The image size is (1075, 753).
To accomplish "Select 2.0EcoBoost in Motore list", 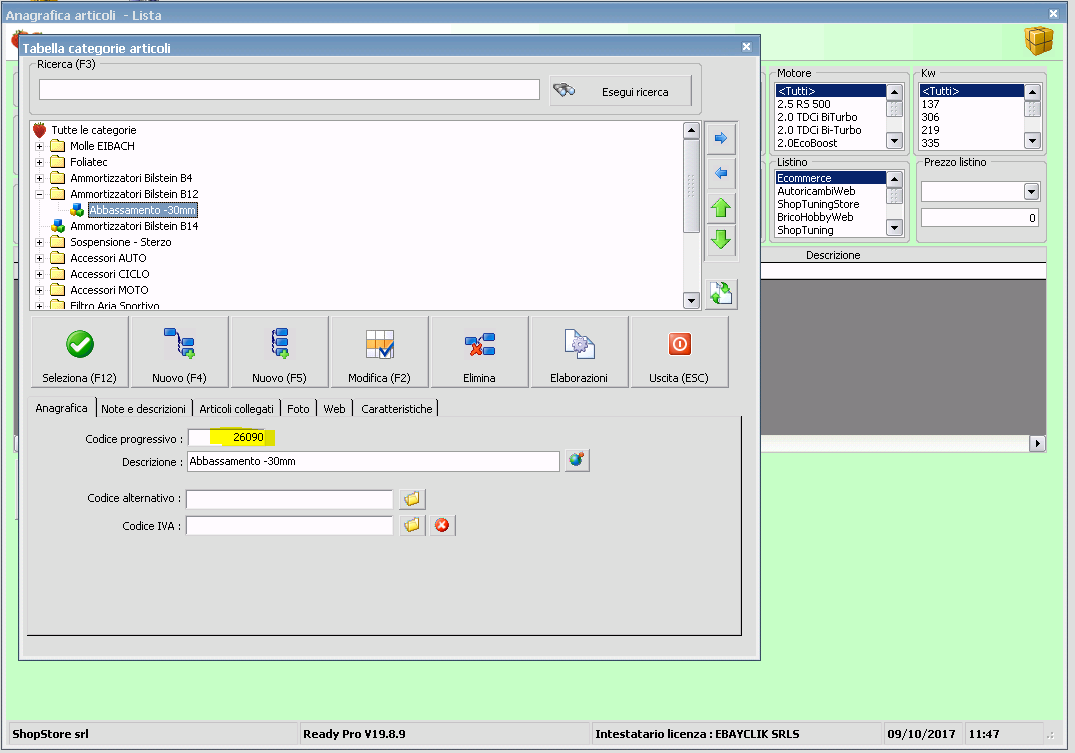I will tap(830, 143).
